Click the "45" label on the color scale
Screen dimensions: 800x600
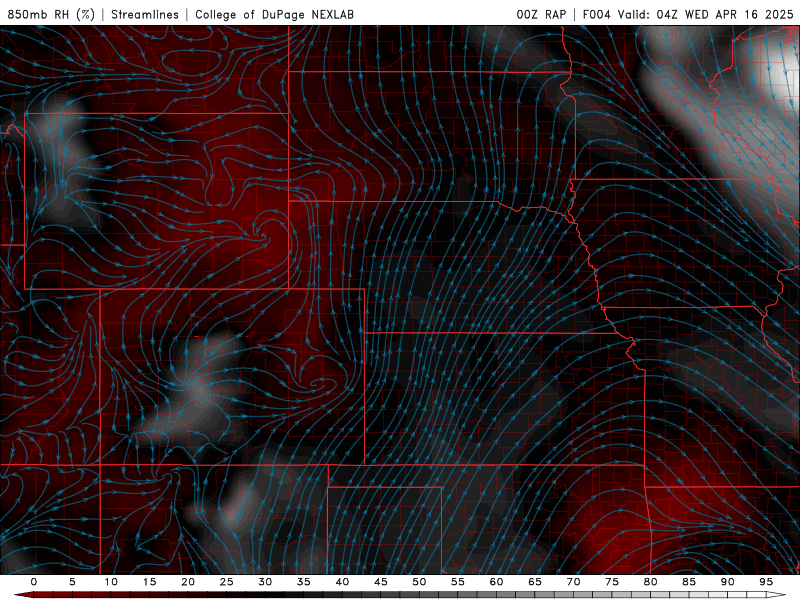[381, 582]
